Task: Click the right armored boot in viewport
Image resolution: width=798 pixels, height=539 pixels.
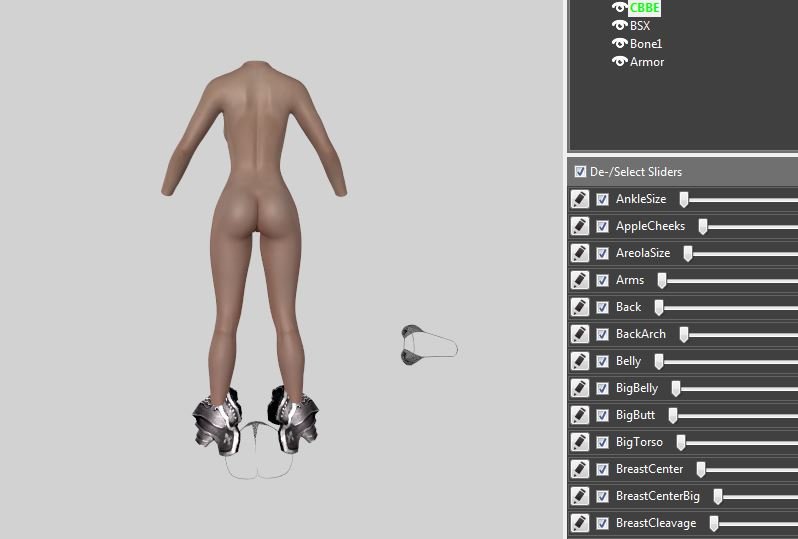Action: pyautogui.click(x=293, y=420)
